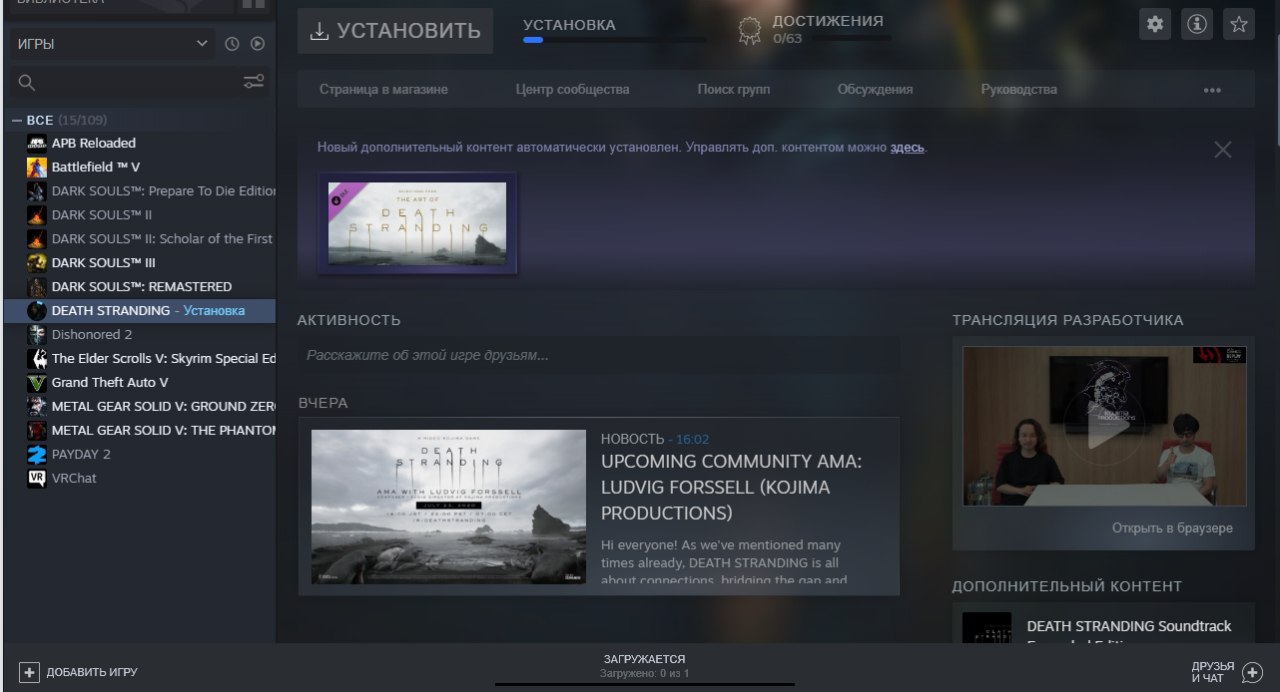Open the more options ellipsis menu
1280x692 pixels.
tap(1212, 90)
